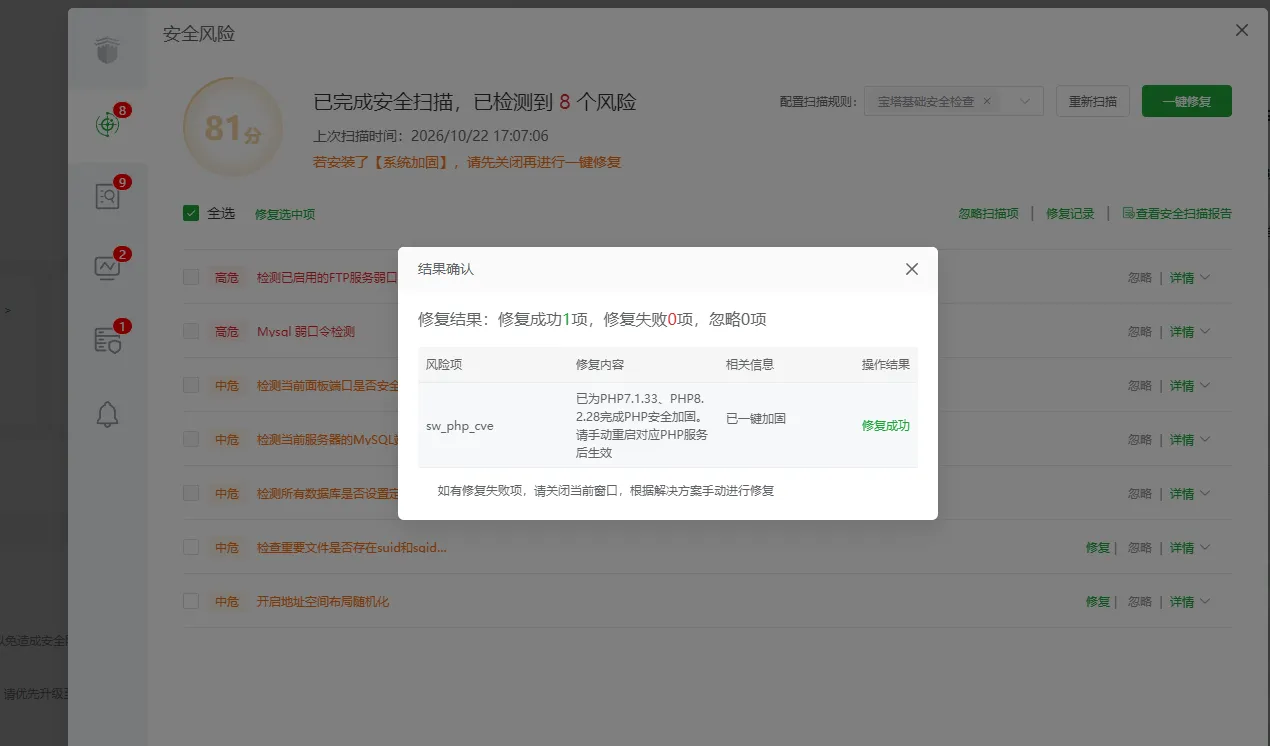Click the green 一键修复 button
Image resolution: width=1270 pixels, height=746 pixels.
1187,101
